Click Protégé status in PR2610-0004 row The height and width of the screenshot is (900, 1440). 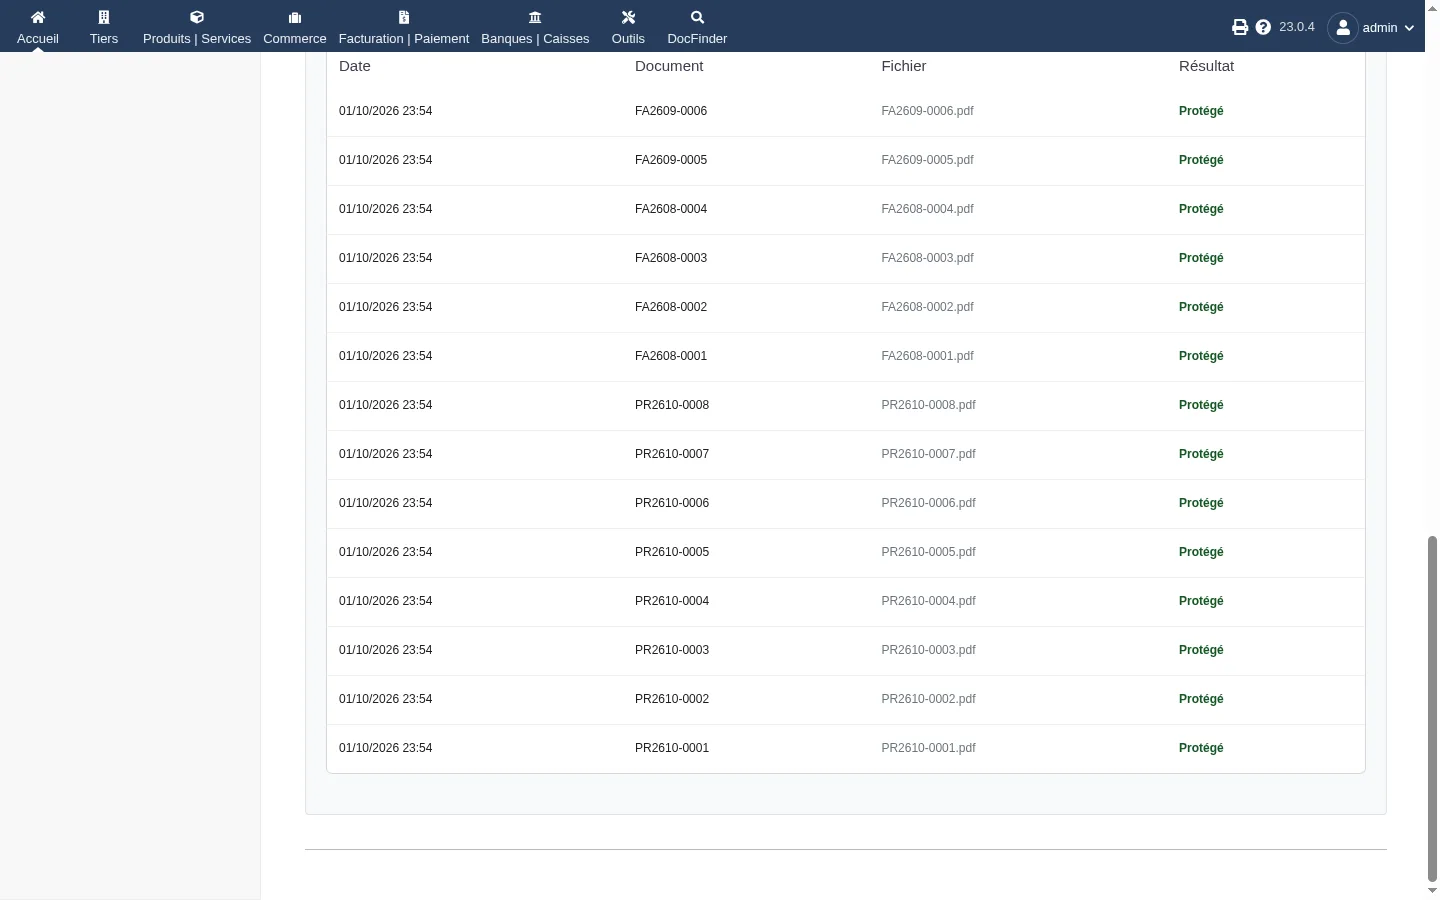pos(1201,601)
